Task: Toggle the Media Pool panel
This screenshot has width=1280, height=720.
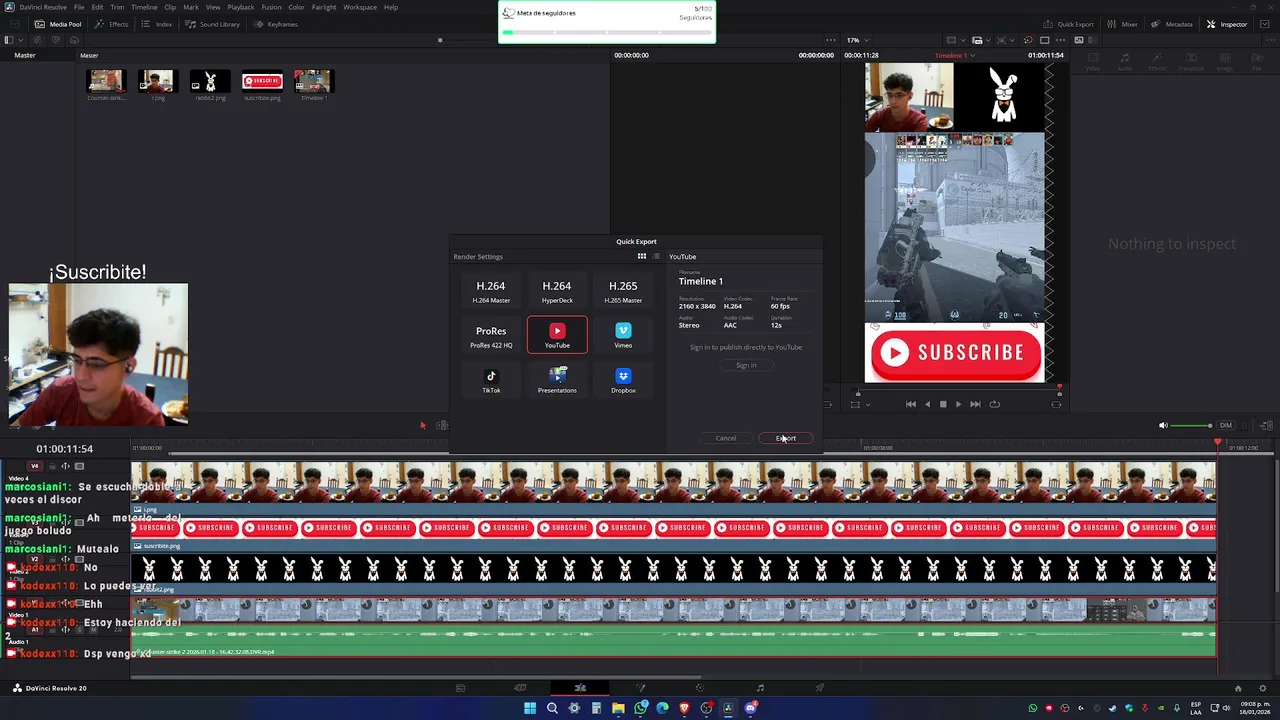Action: click(58, 24)
